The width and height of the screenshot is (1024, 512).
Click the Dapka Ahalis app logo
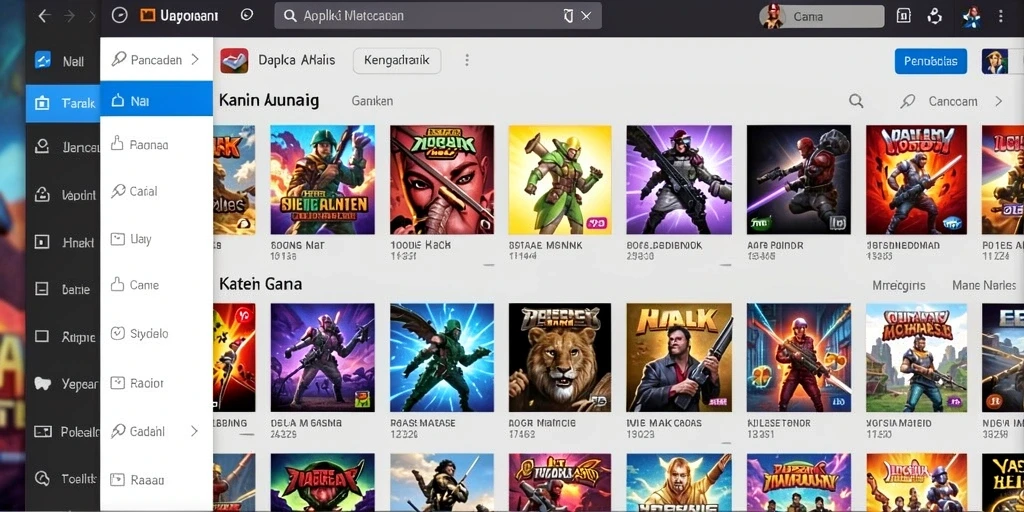pyautogui.click(x=234, y=60)
